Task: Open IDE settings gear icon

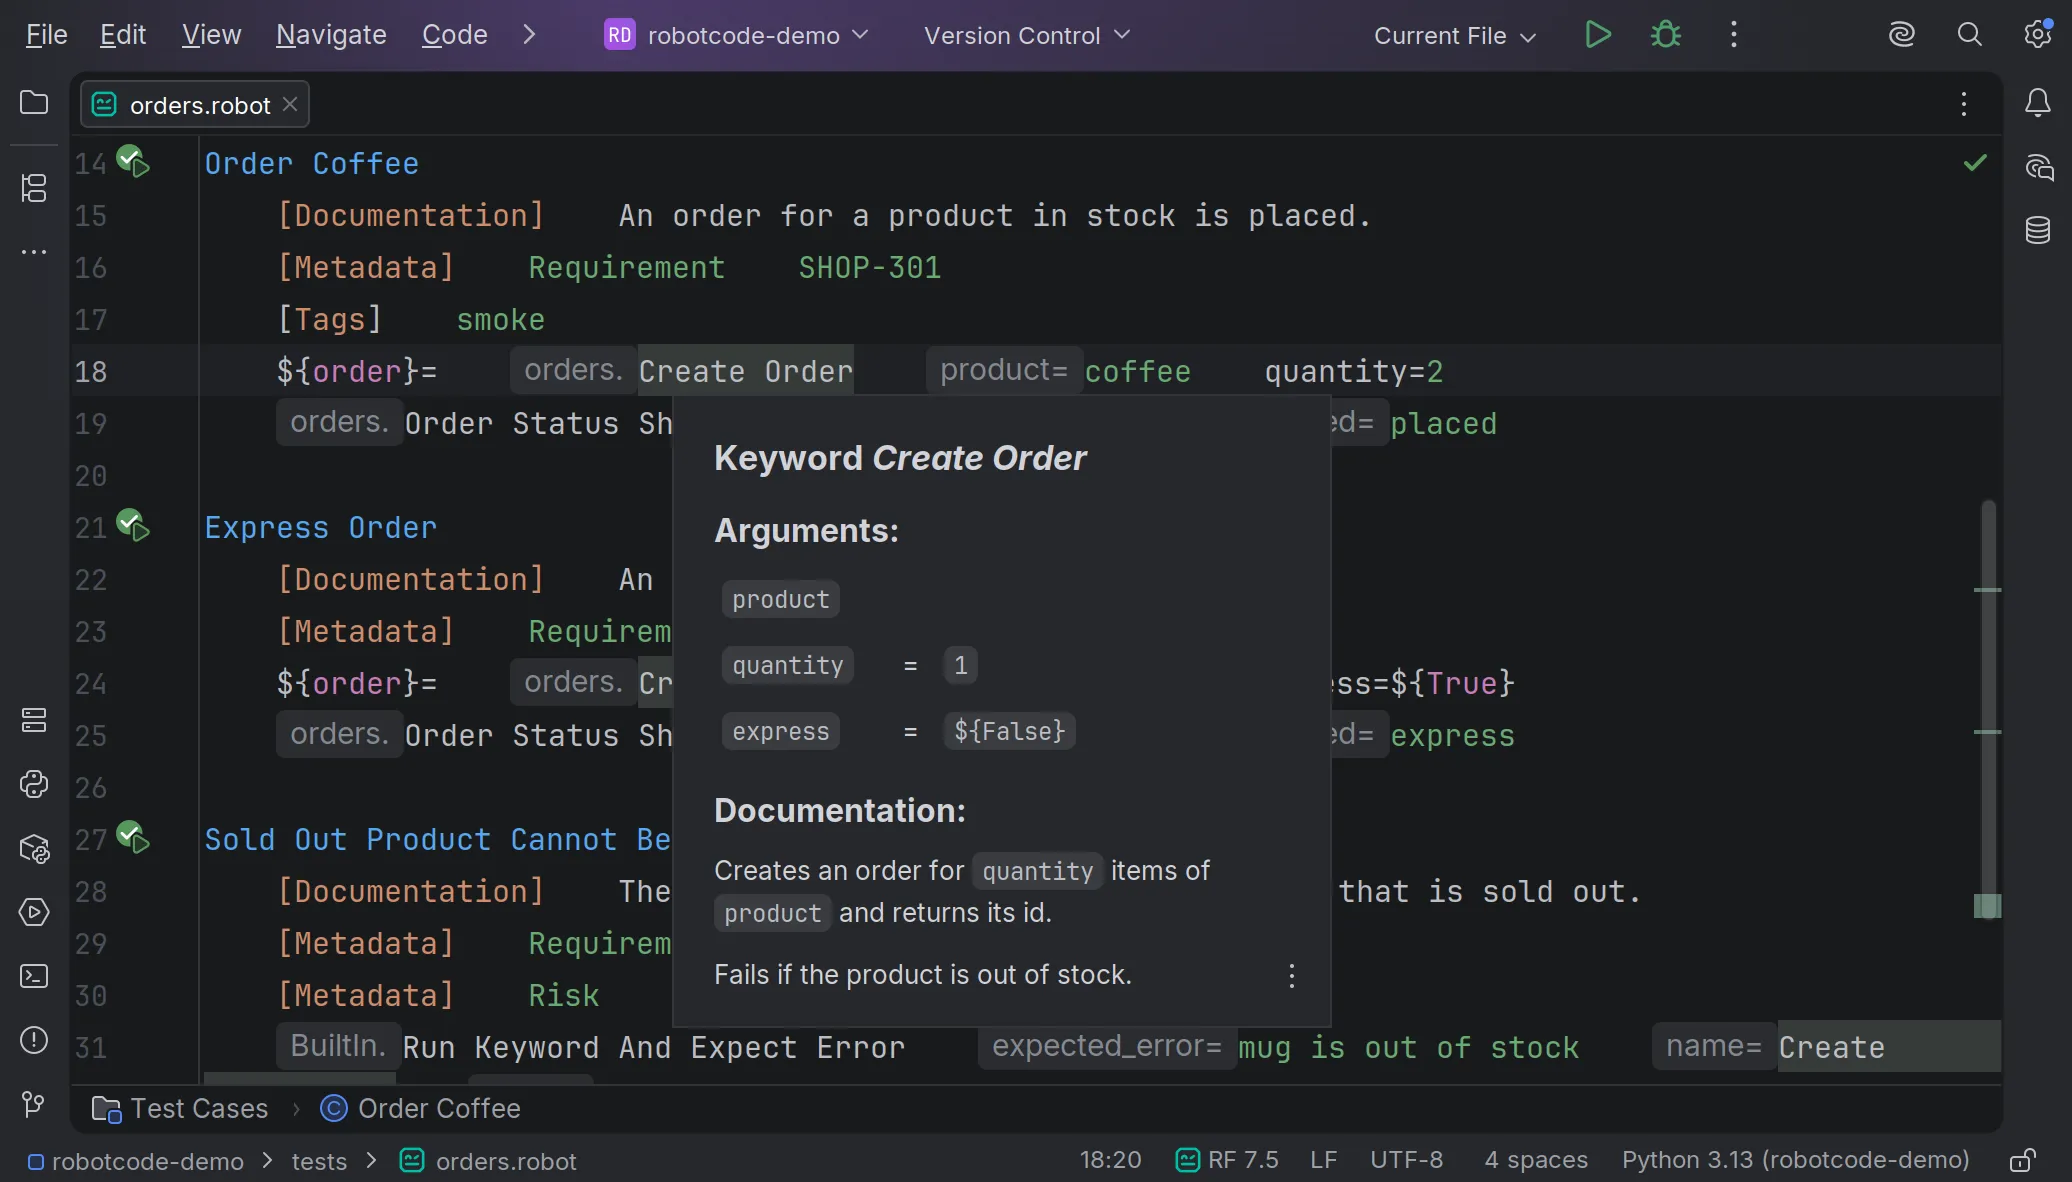Action: tap(2038, 35)
